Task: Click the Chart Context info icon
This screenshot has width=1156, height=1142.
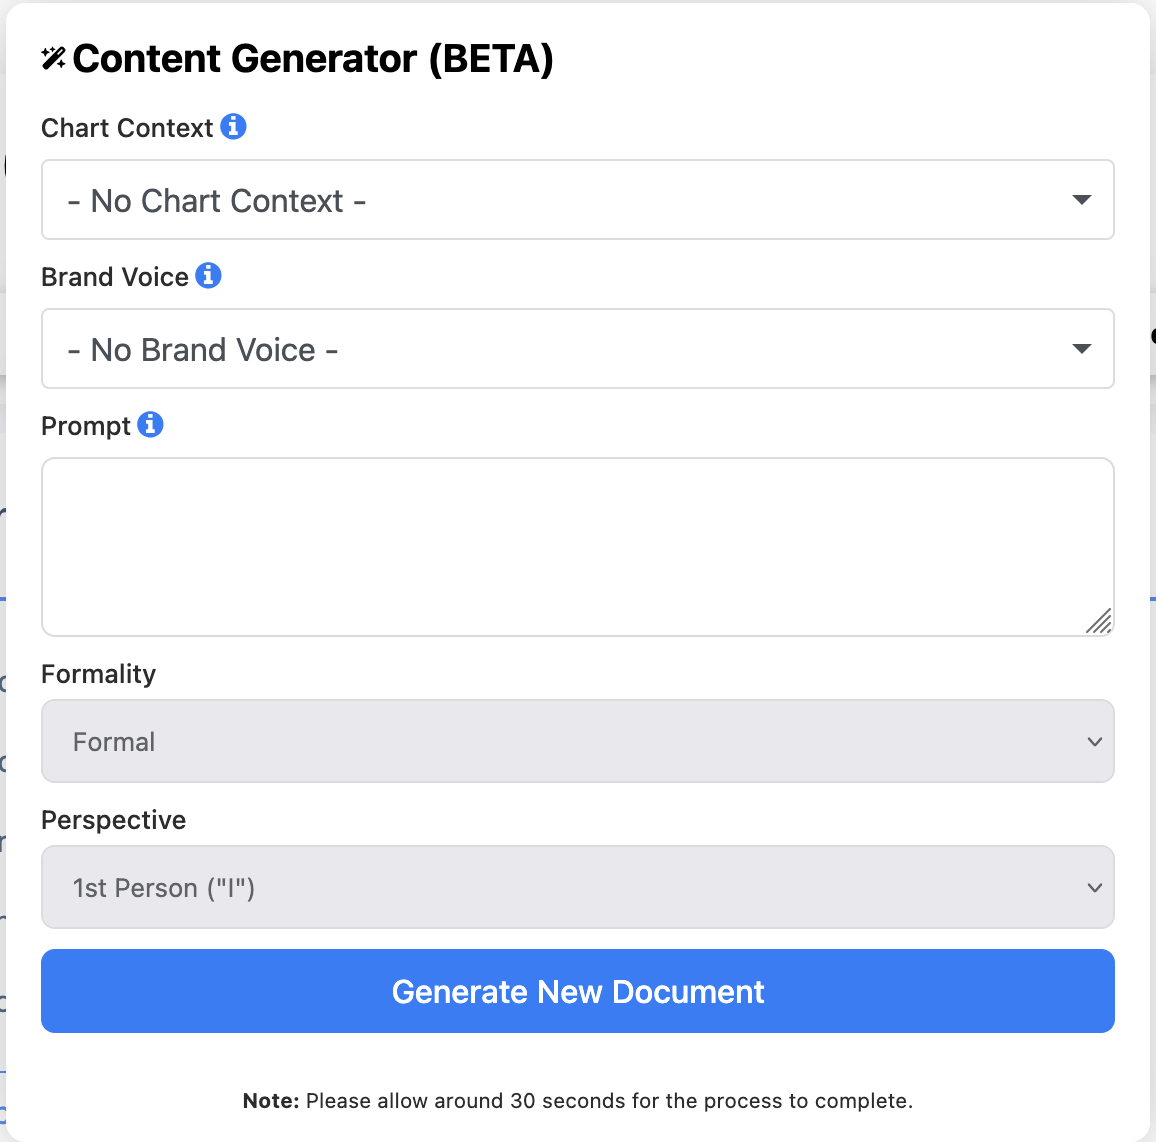Action: (233, 127)
